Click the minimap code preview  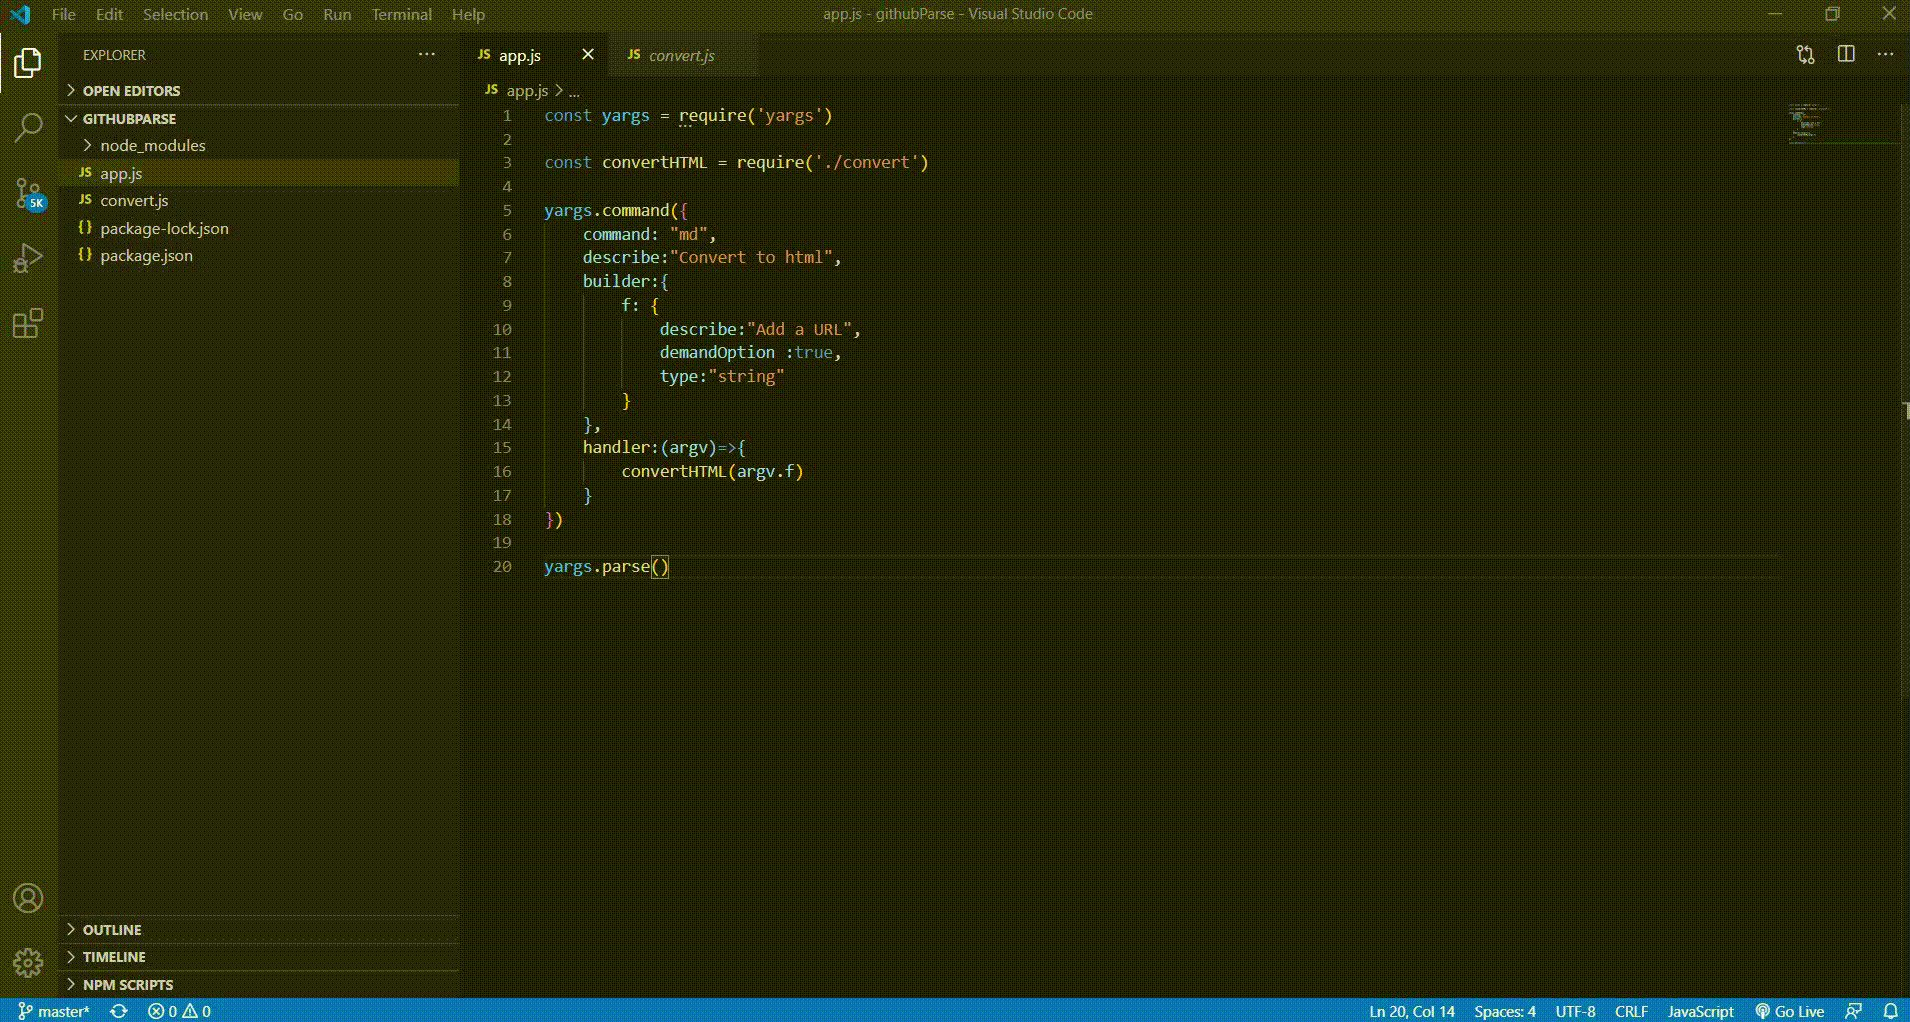[1811, 122]
